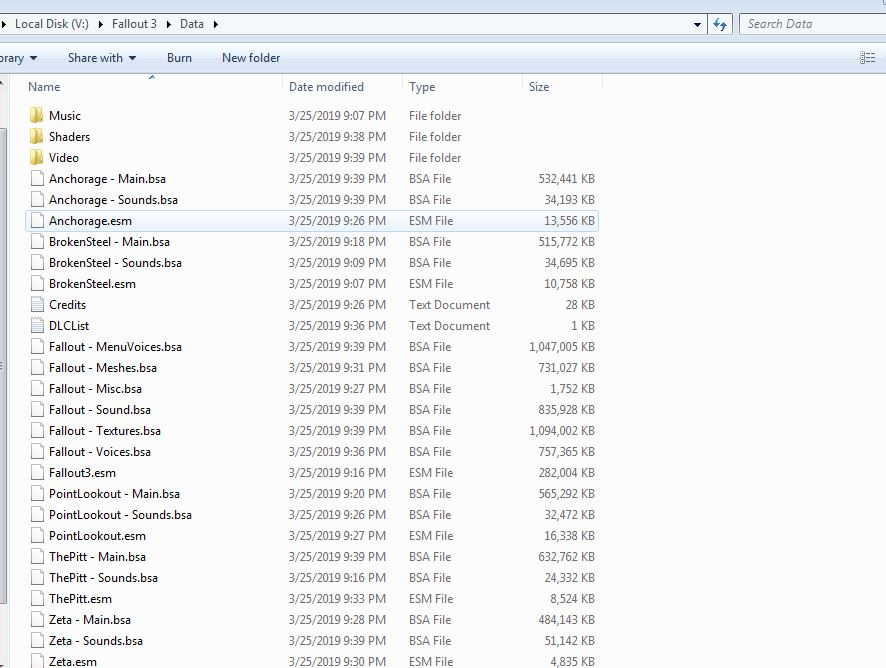Select the BrokenSteel - Main.bsa file icon
This screenshot has height=668, width=886.
tap(37, 241)
